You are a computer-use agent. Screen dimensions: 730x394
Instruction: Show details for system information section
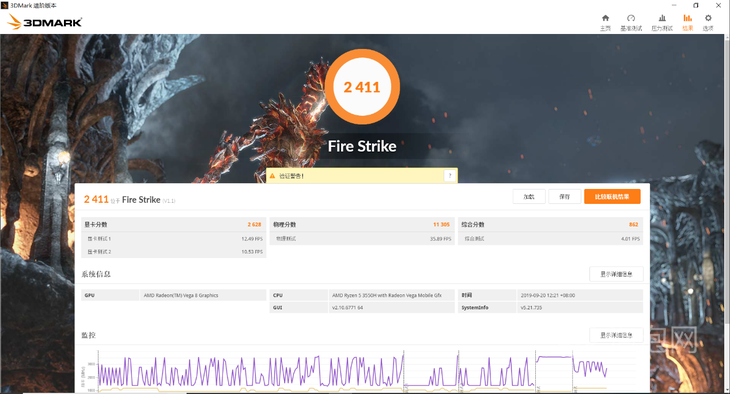(x=616, y=274)
